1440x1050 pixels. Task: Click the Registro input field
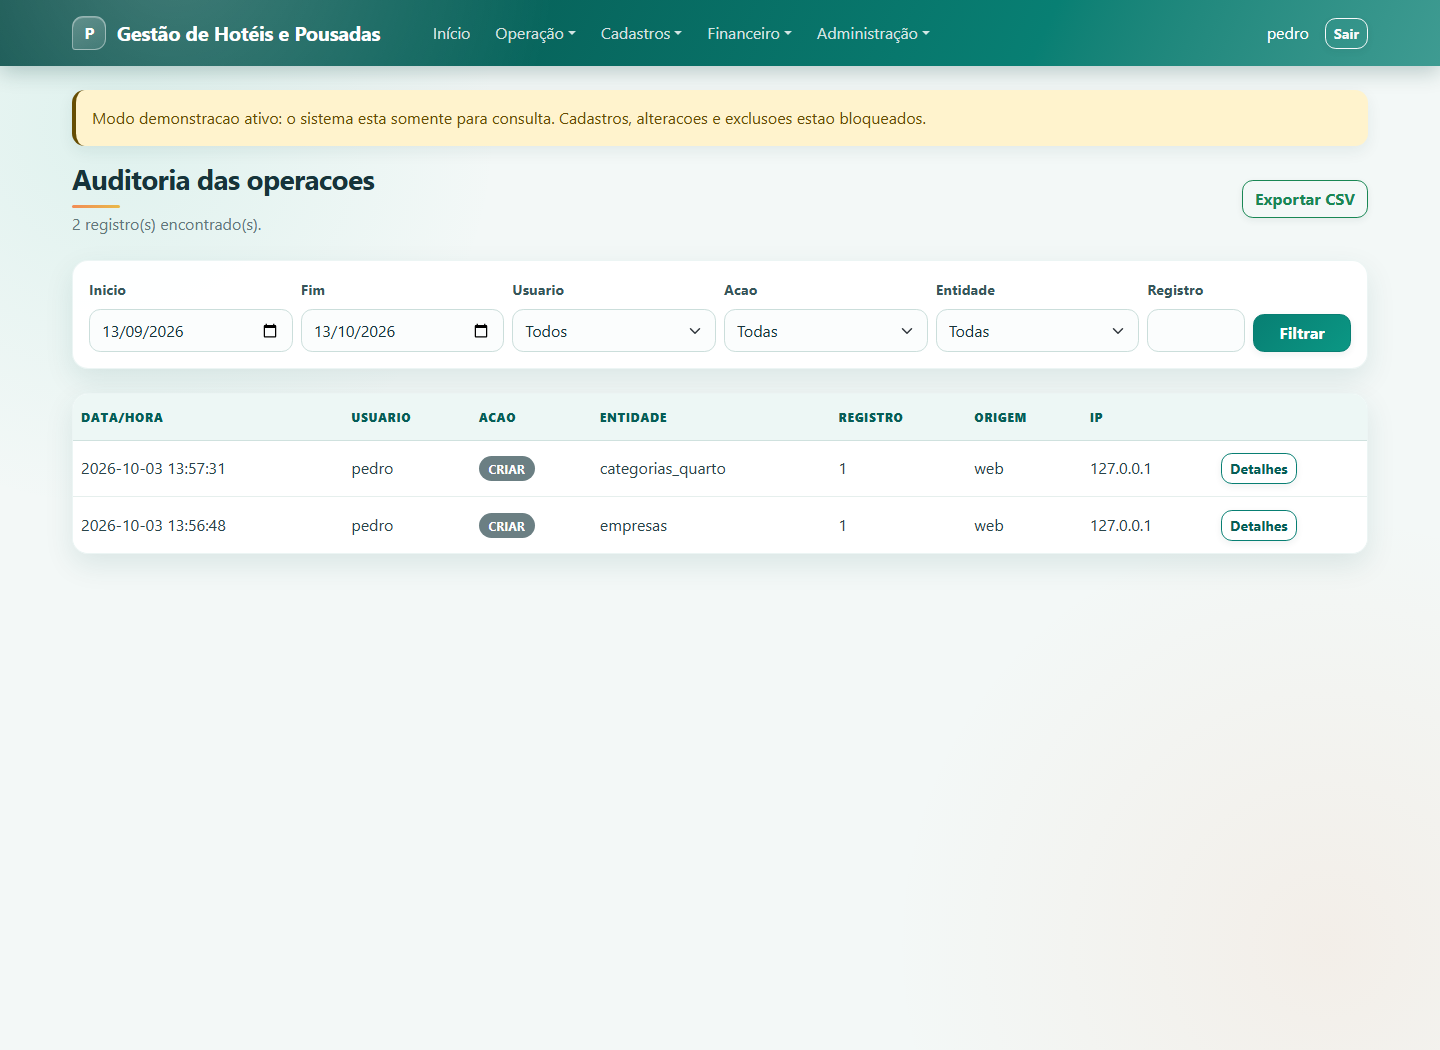(1195, 331)
